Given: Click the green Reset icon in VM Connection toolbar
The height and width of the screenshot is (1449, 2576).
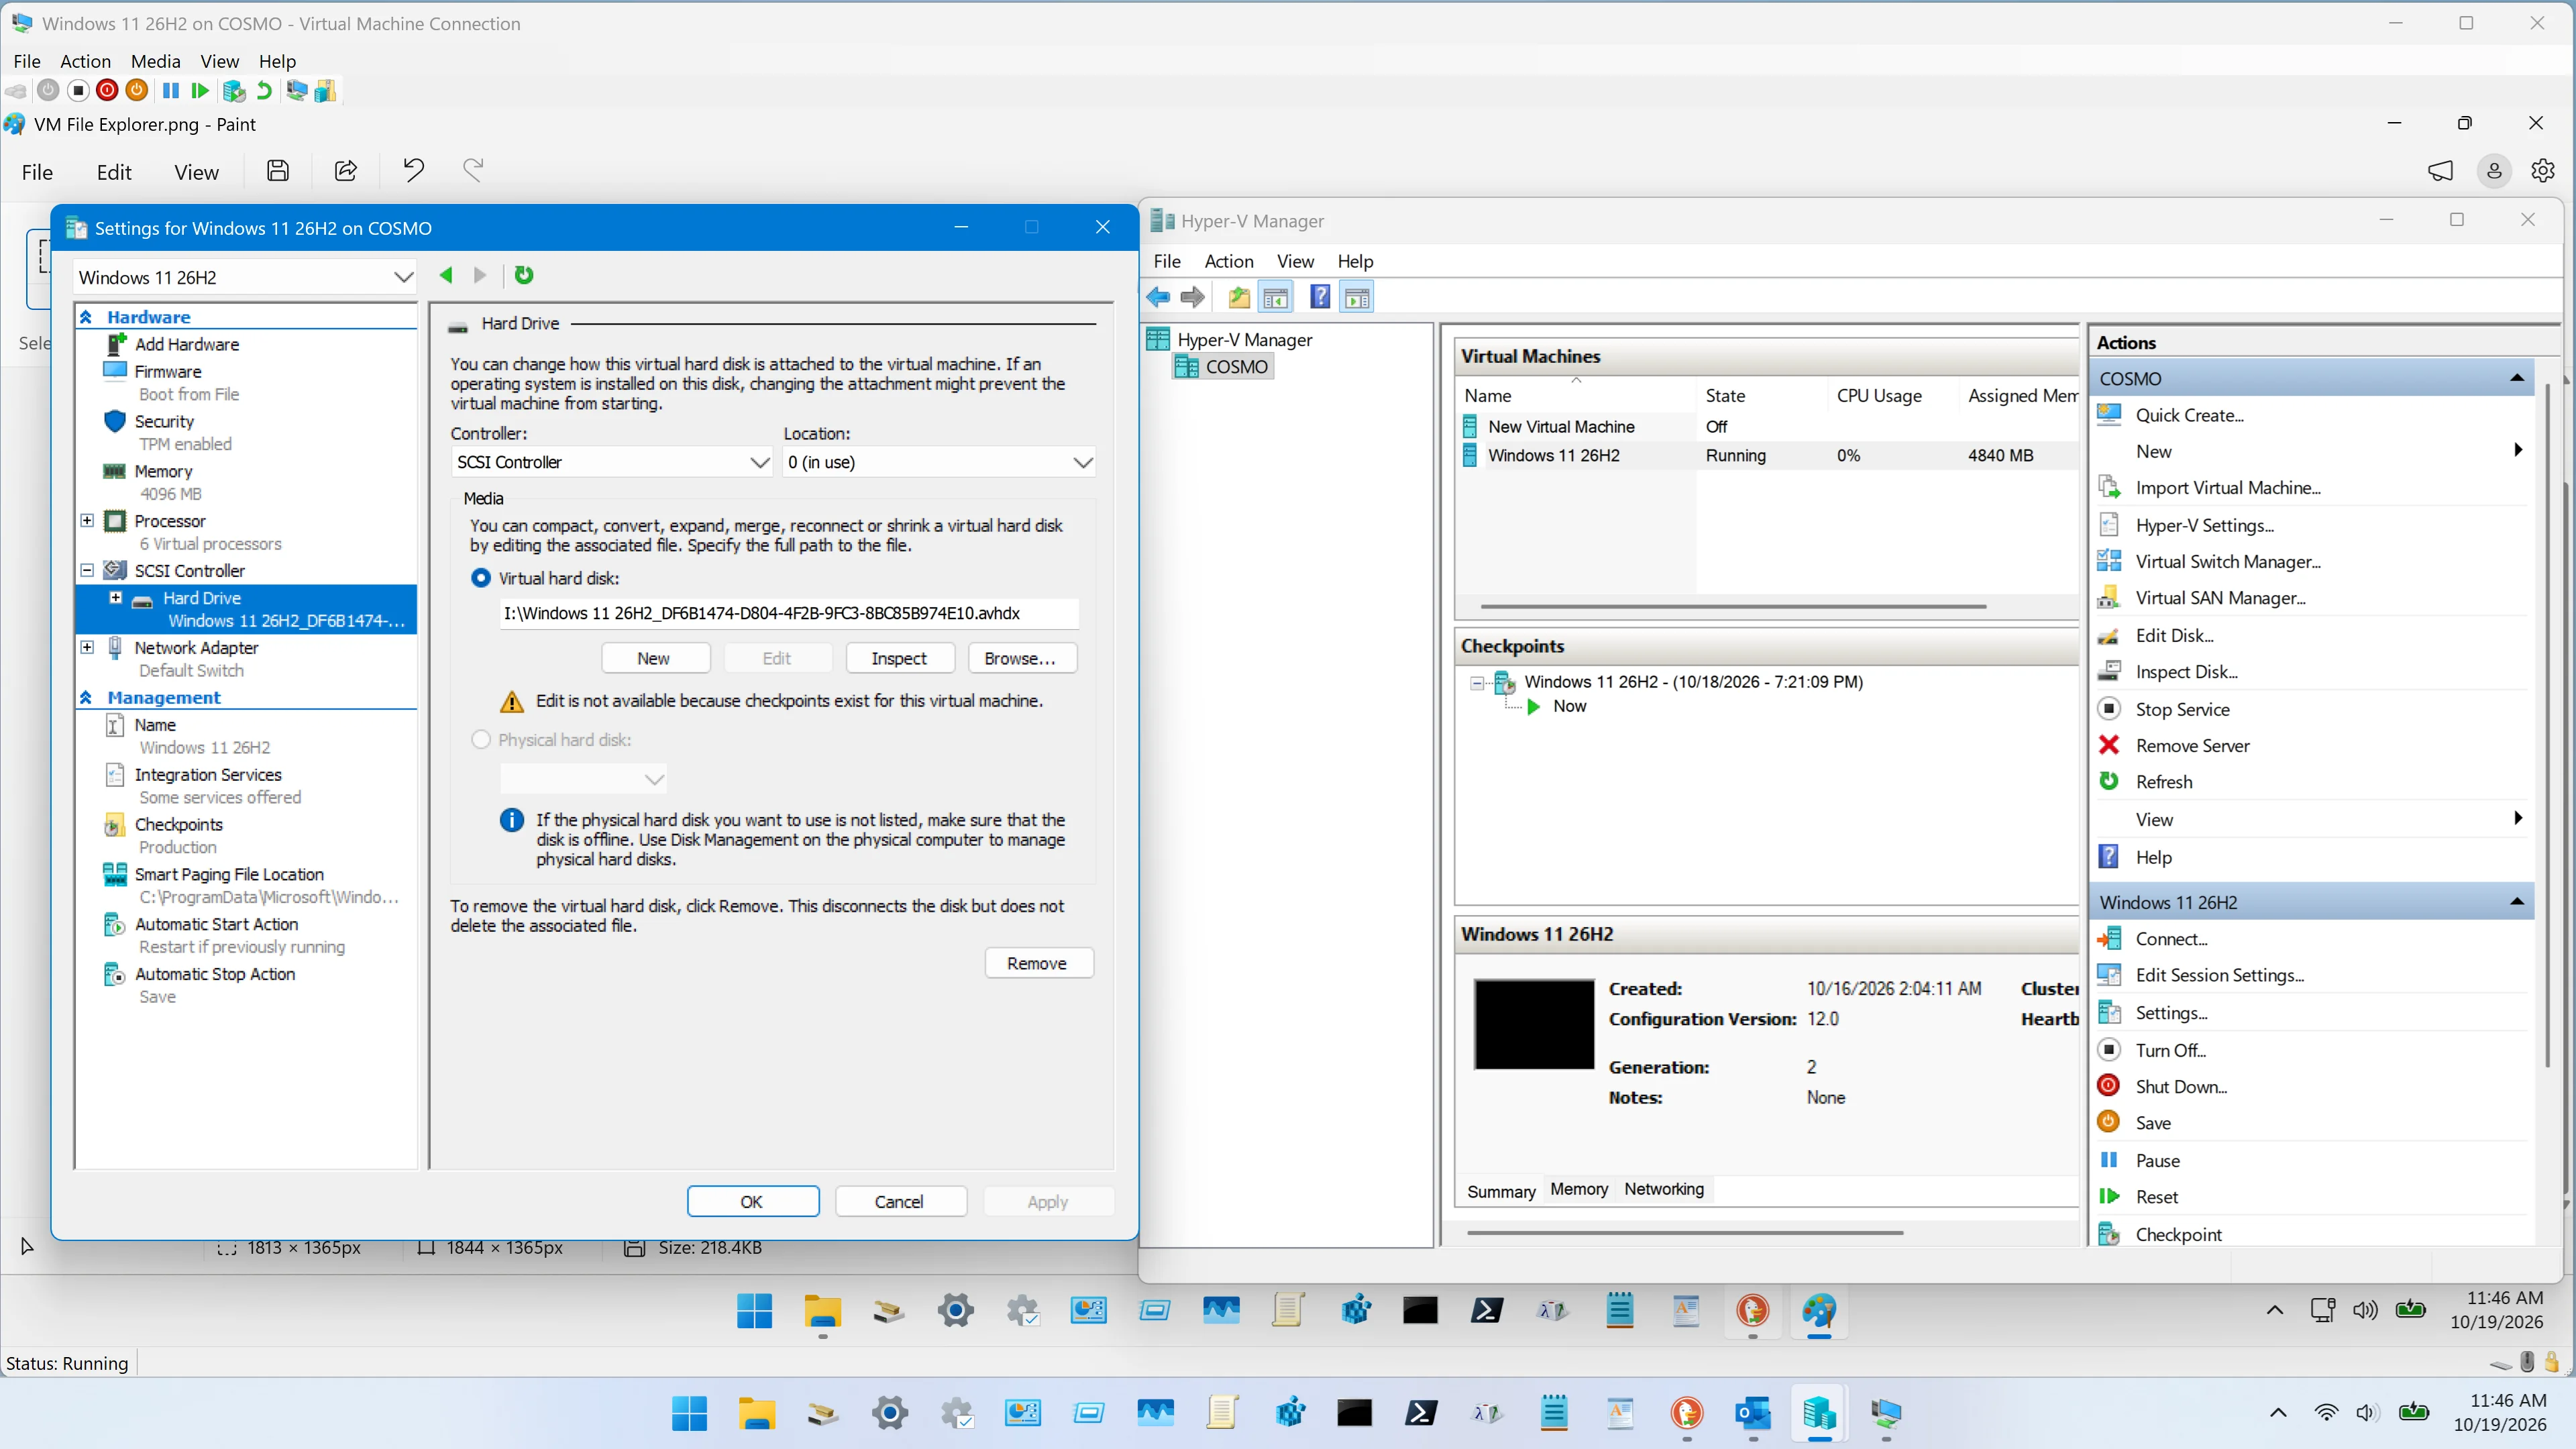Looking at the screenshot, I should coord(200,91).
